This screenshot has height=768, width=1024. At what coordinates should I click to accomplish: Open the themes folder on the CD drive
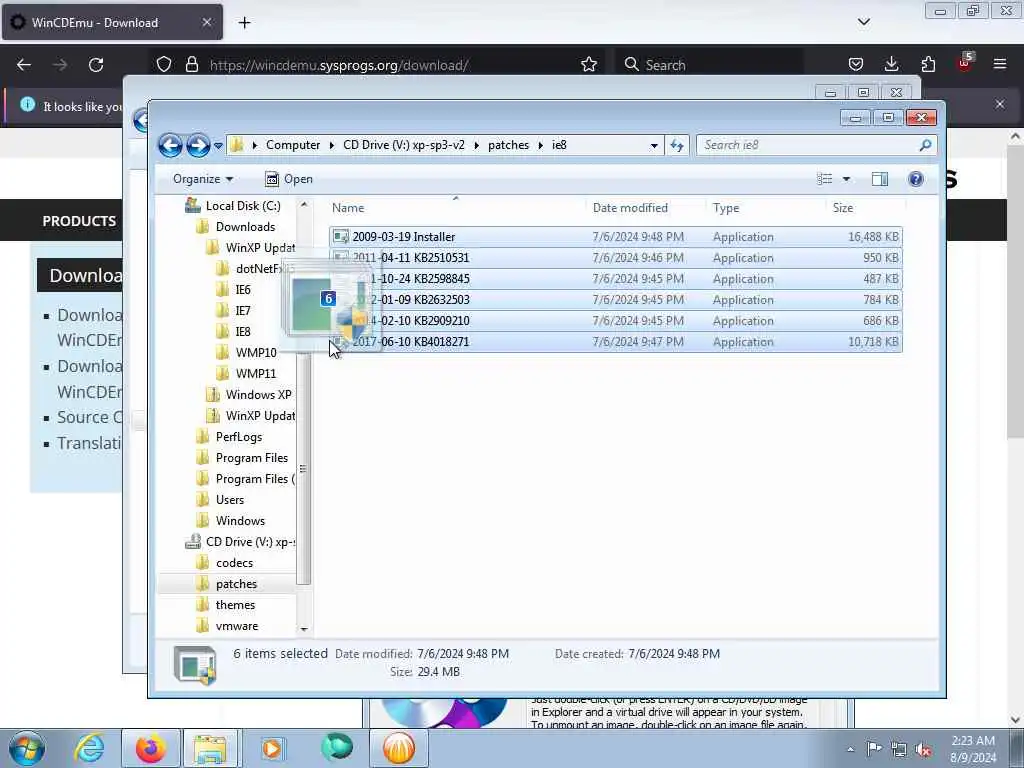click(x=235, y=605)
